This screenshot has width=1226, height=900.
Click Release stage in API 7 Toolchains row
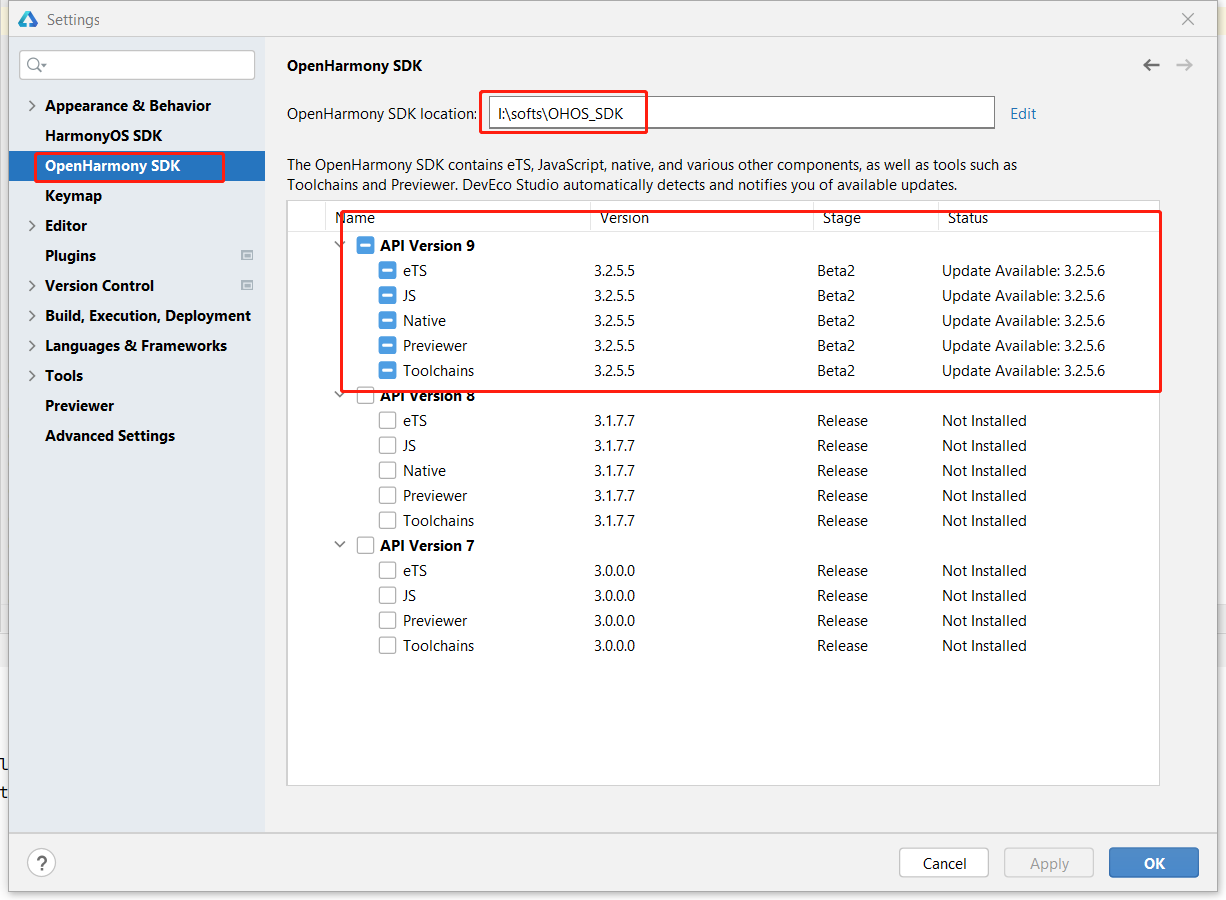842,645
